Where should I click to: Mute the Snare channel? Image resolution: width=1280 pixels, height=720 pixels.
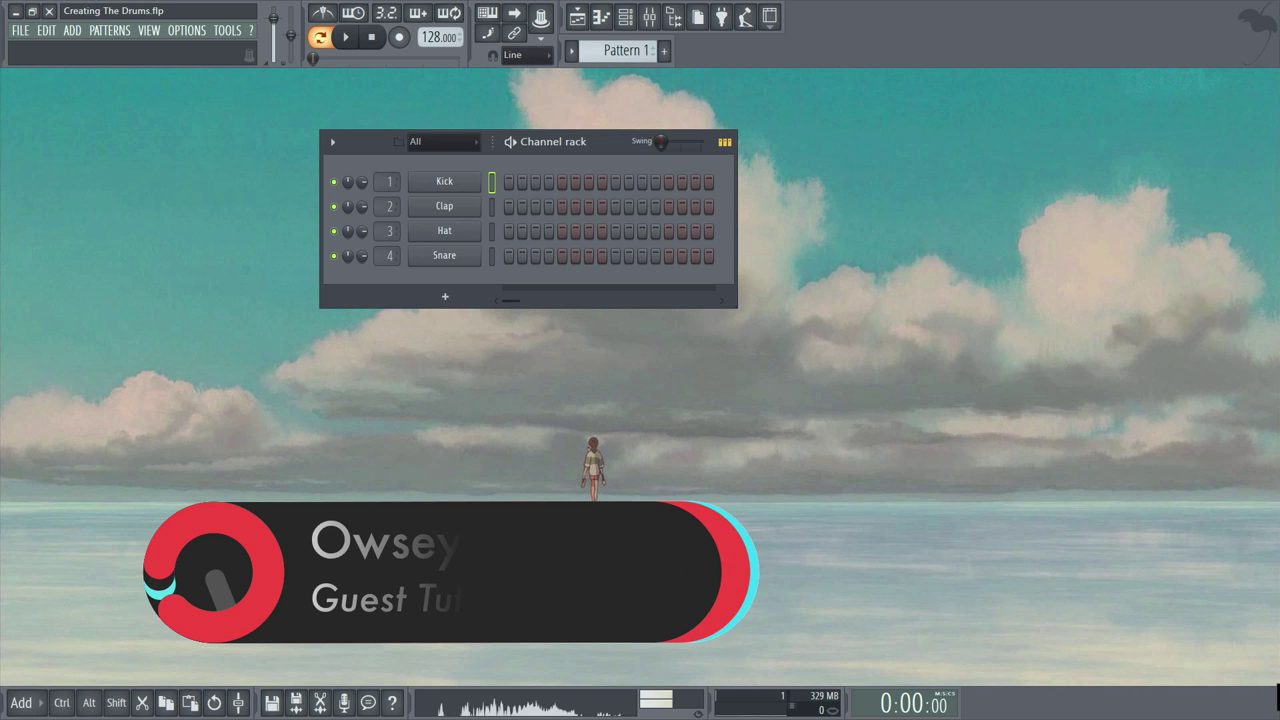334,256
